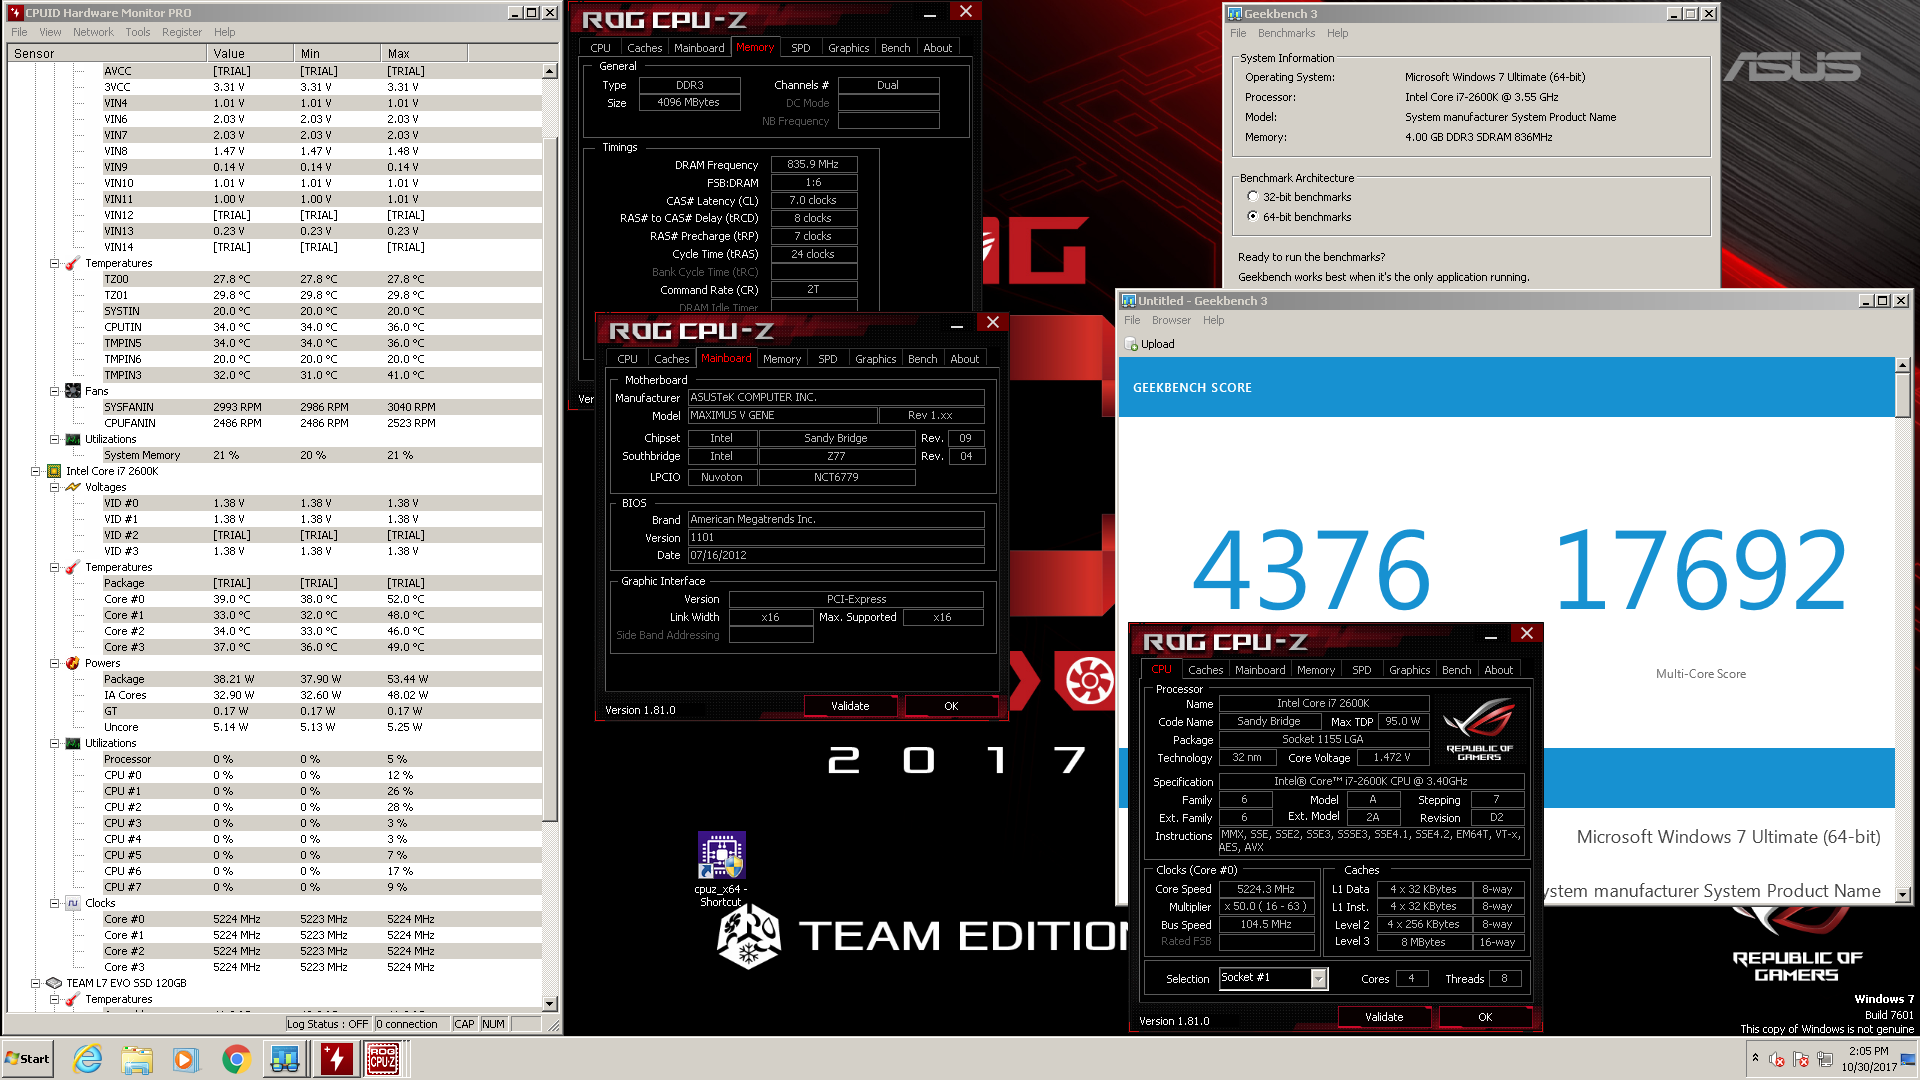The image size is (1920, 1080).
Task: Switch to the Geekbench taskbar icon
Action: (x=285, y=1059)
